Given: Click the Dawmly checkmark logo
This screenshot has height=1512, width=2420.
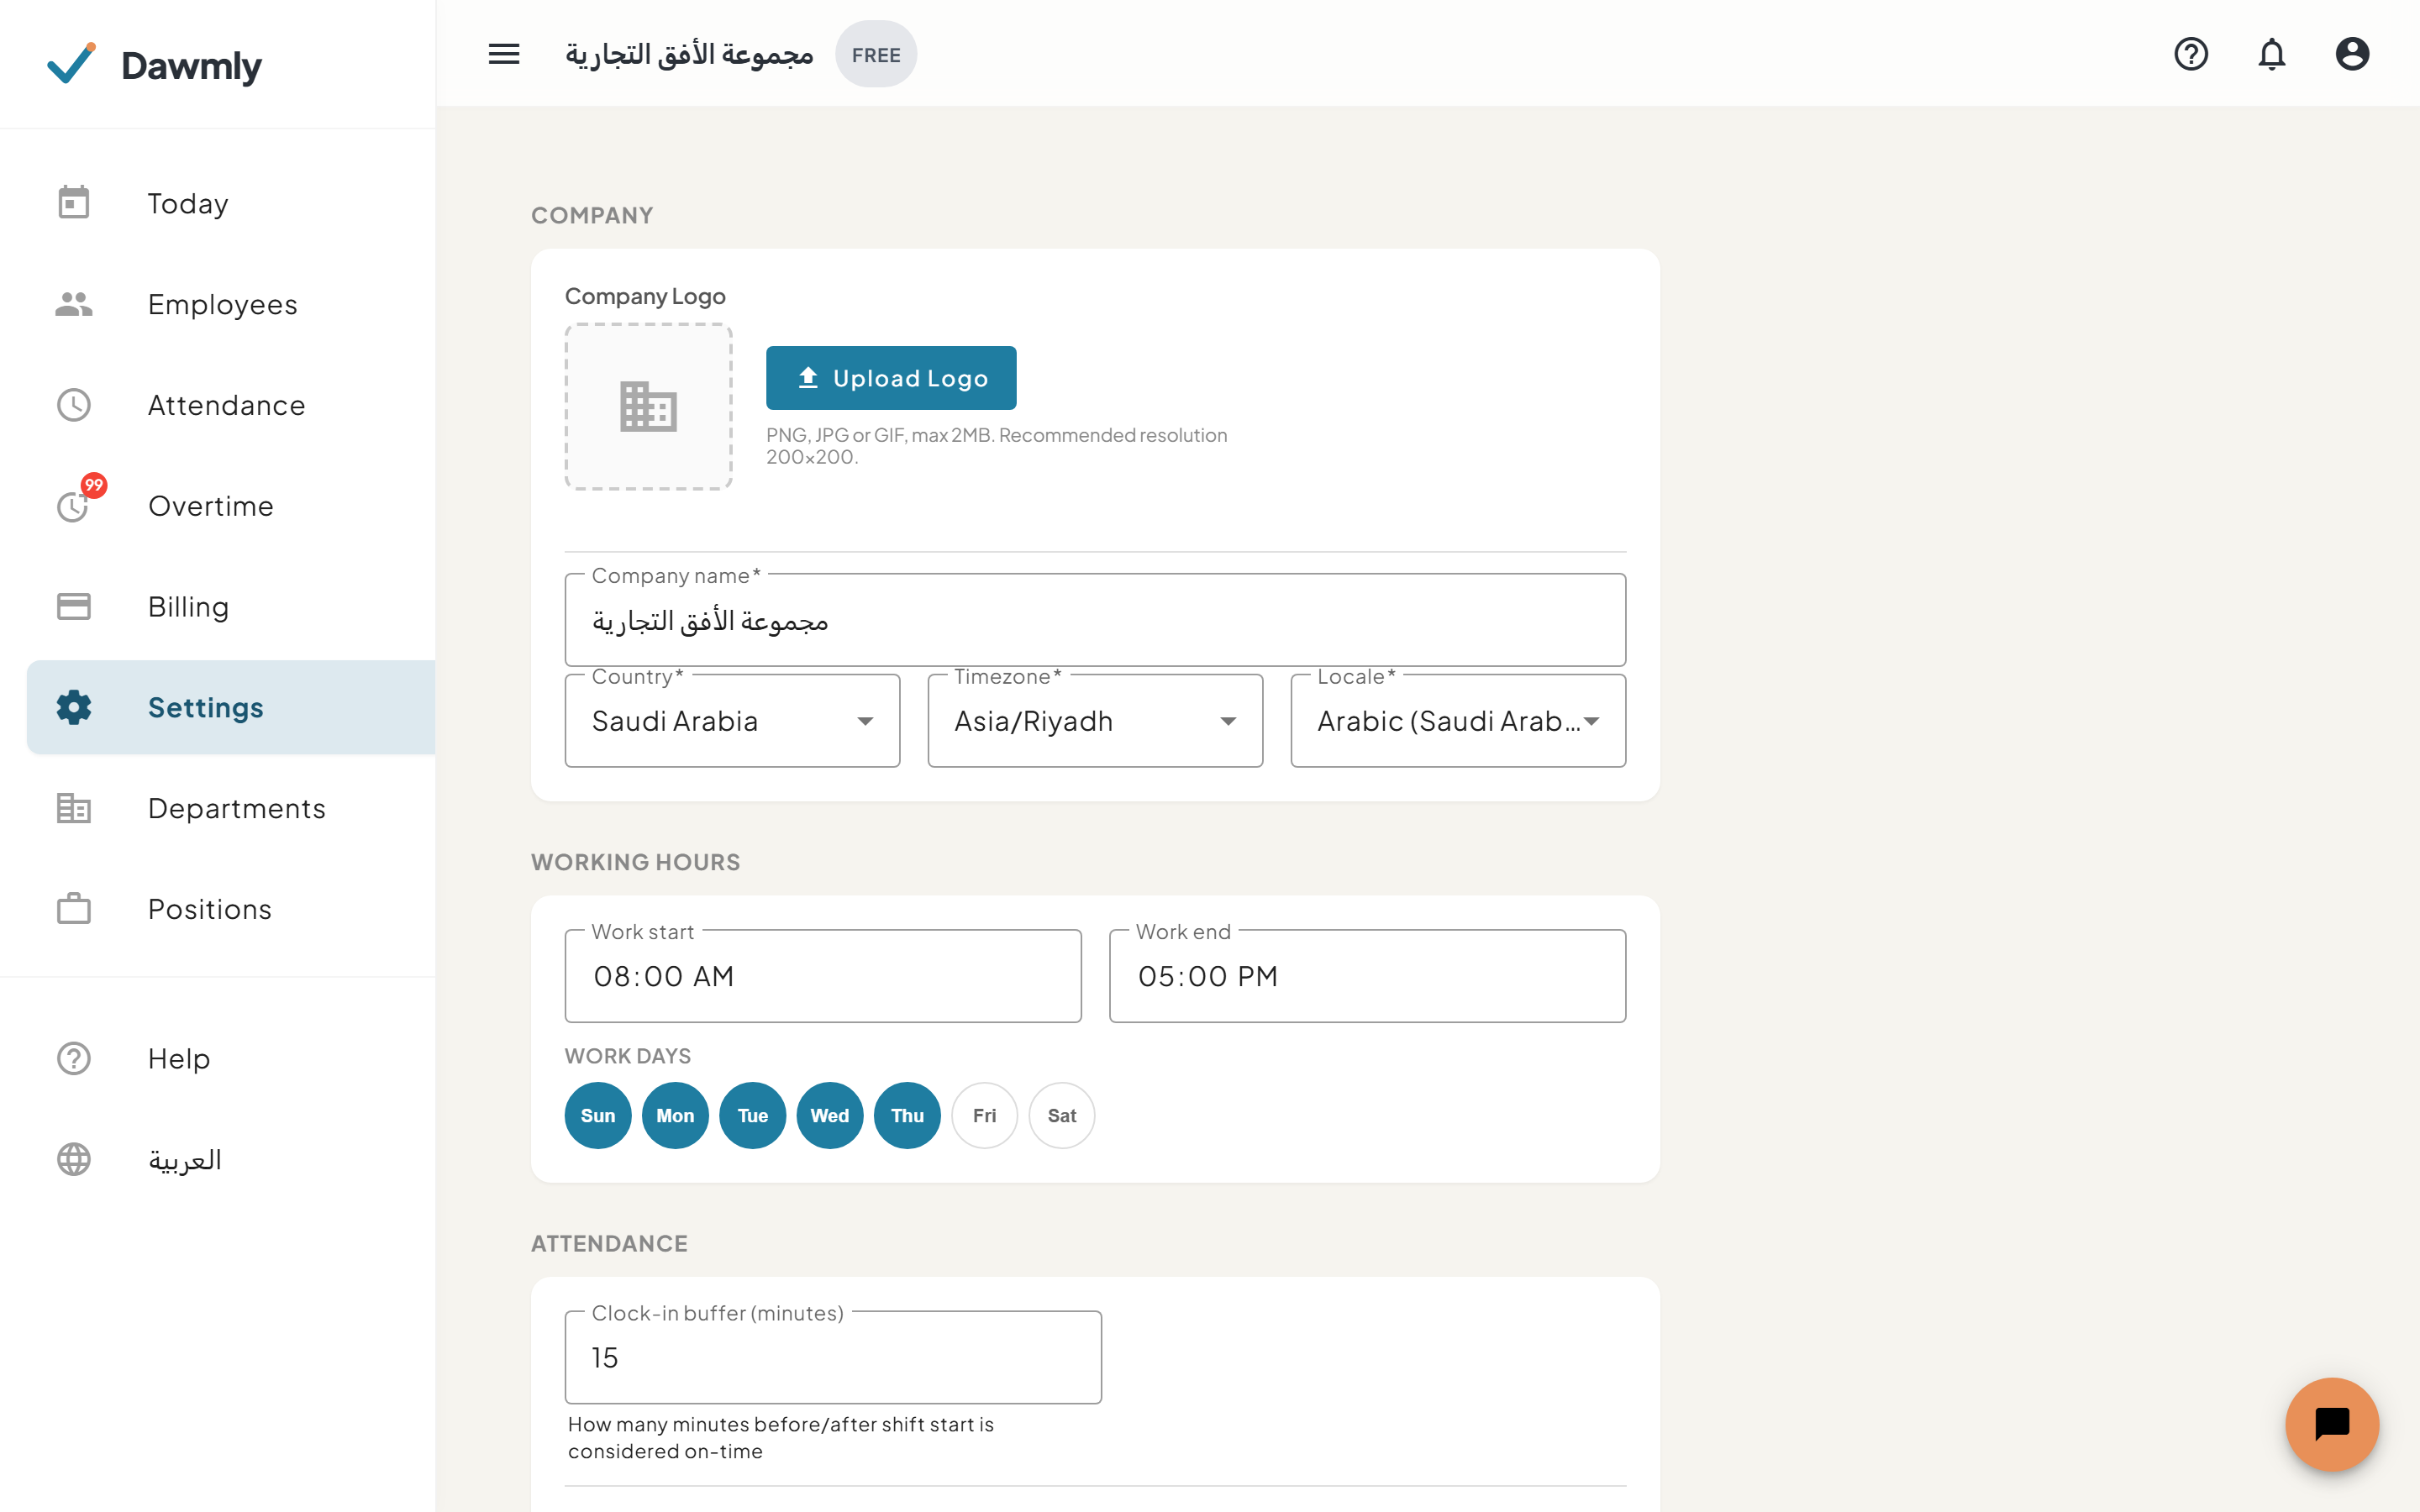Looking at the screenshot, I should [72, 64].
